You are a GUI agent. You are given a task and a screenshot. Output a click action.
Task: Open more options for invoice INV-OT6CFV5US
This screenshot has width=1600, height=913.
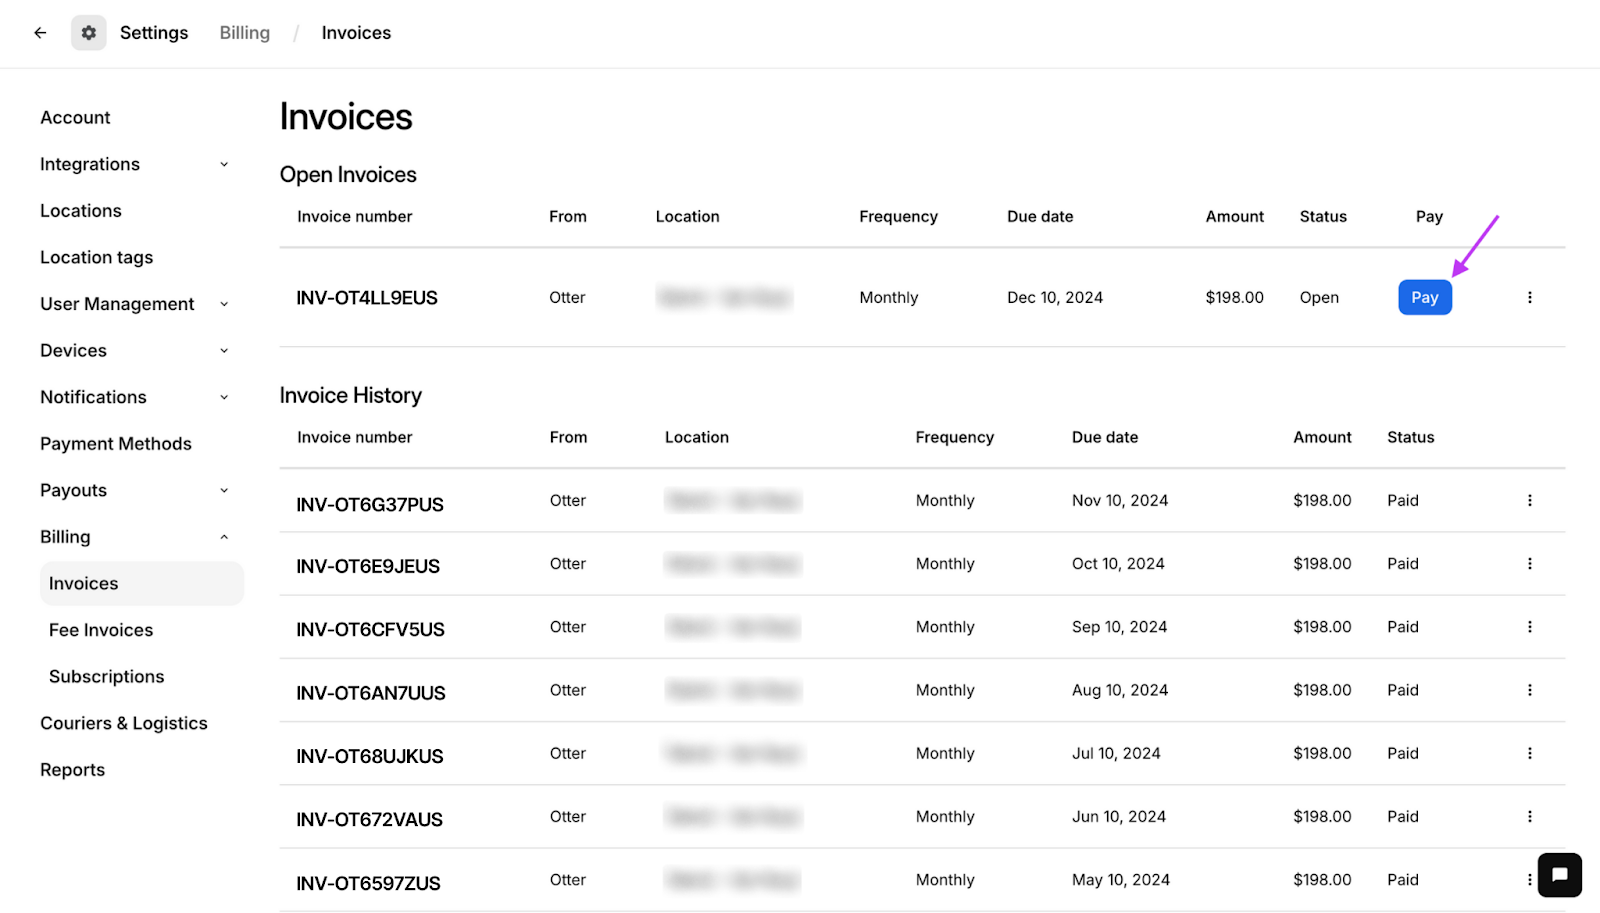pyautogui.click(x=1529, y=627)
